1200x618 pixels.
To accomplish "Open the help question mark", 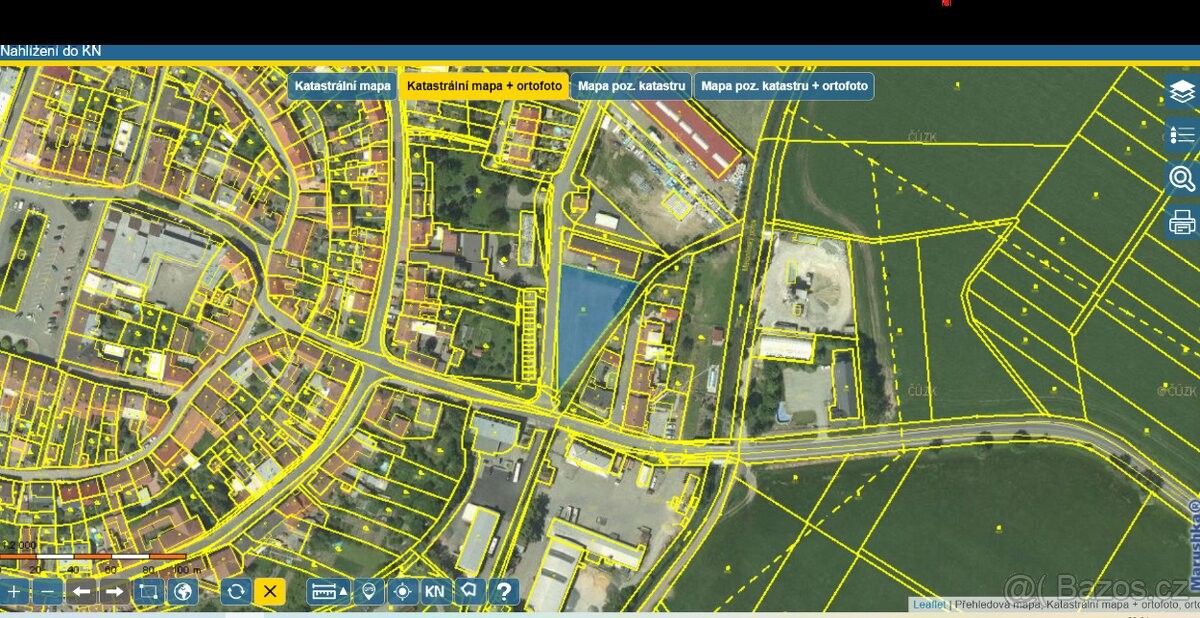I will coord(503,591).
